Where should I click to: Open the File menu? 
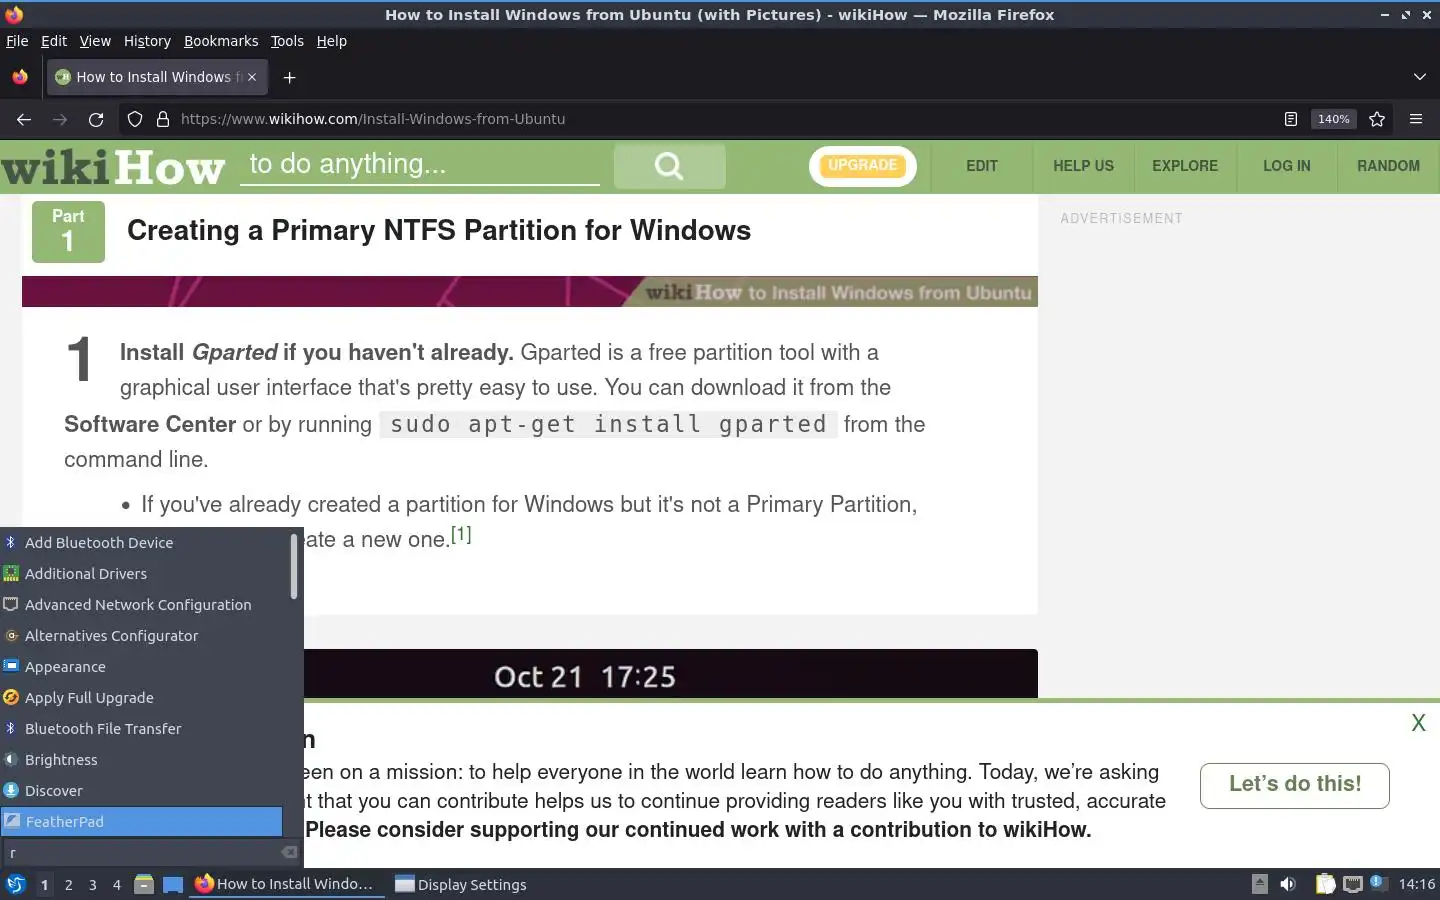click(x=17, y=41)
